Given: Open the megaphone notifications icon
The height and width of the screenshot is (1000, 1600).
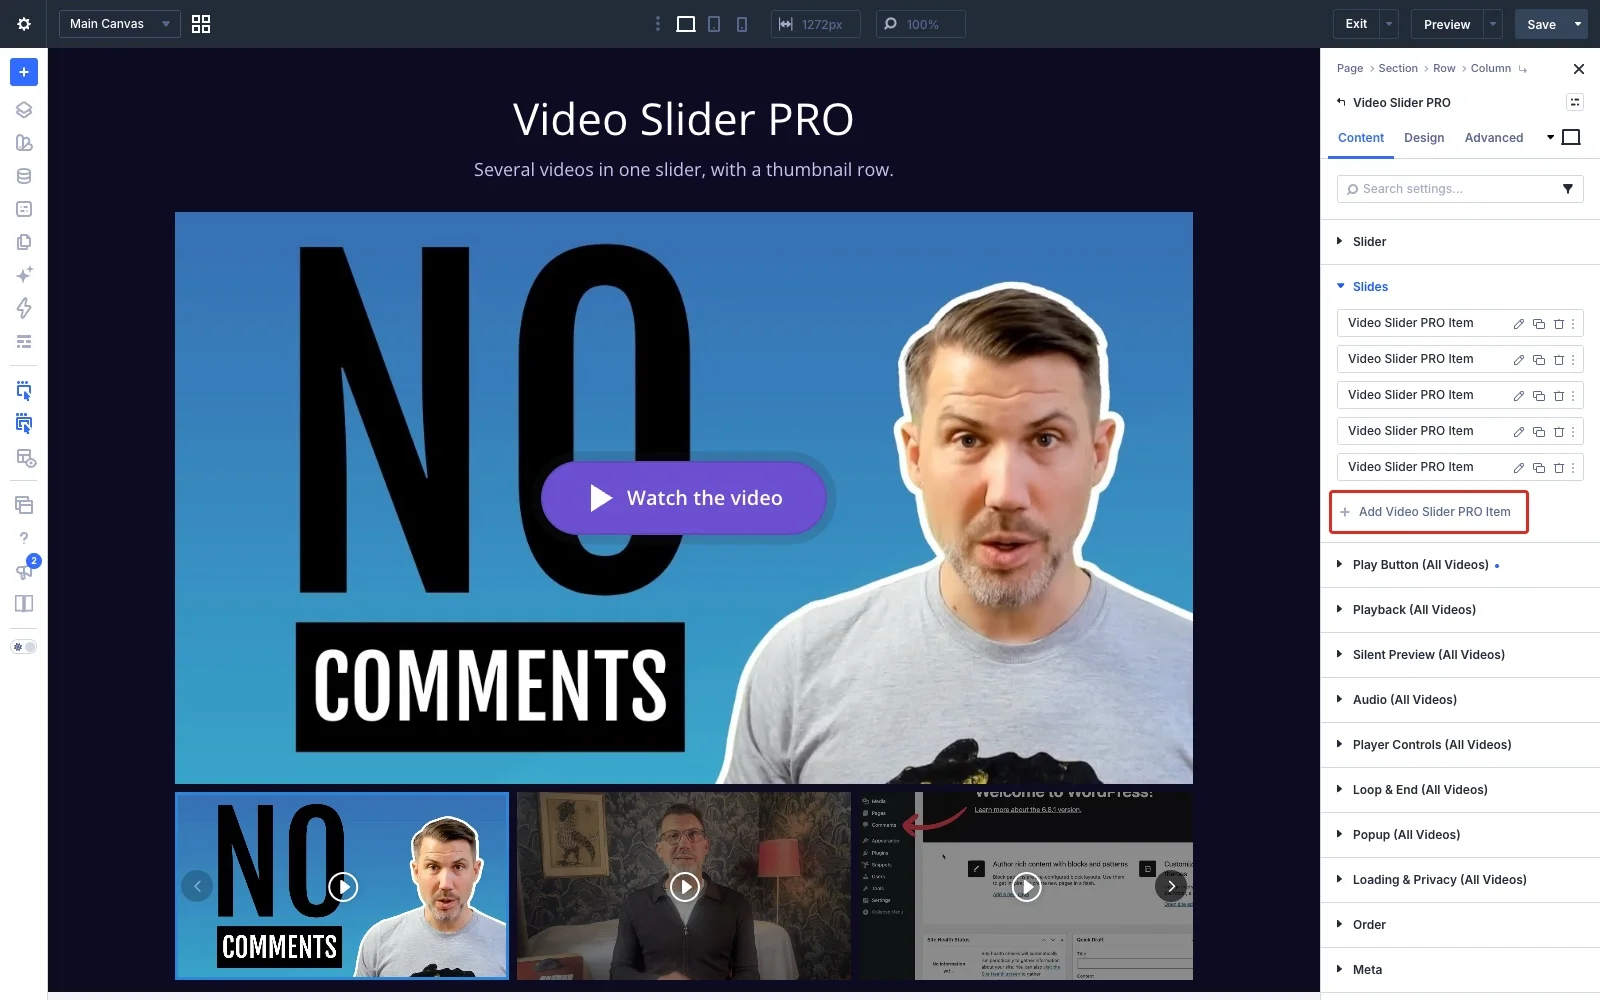Looking at the screenshot, I should (24, 571).
